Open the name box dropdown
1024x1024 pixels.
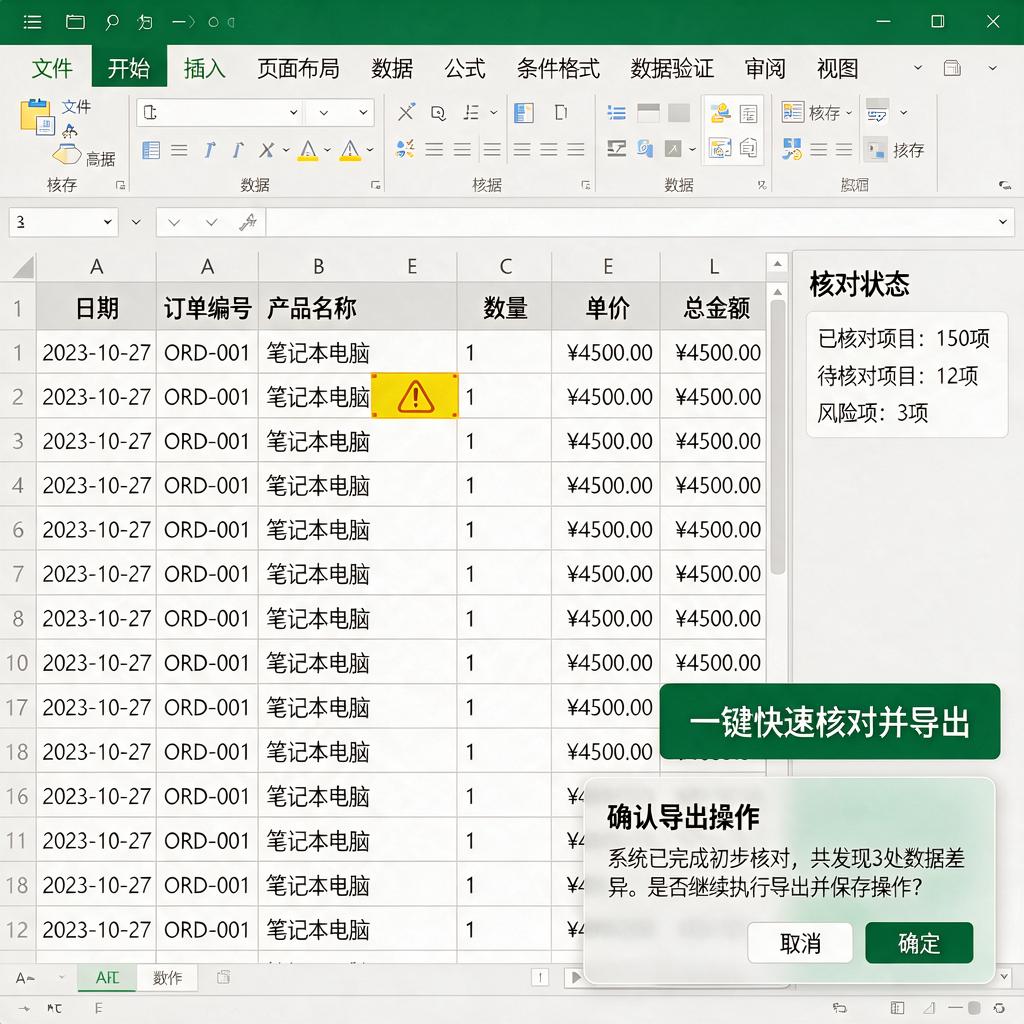[108, 222]
